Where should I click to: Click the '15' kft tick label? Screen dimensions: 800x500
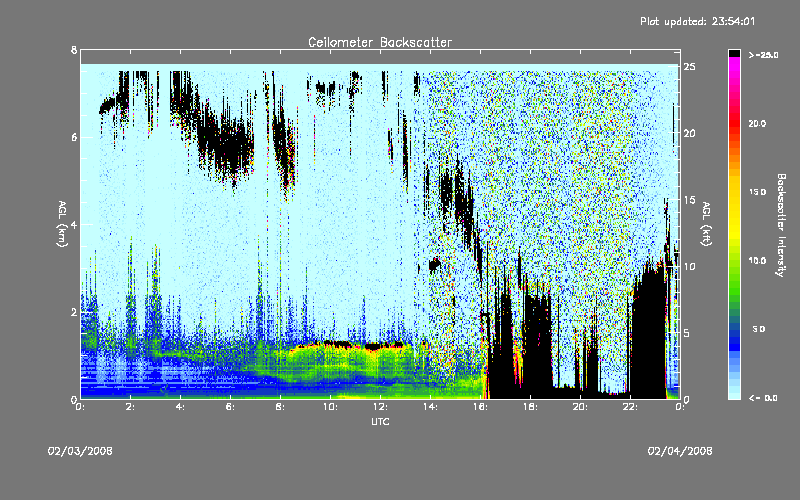[689, 200]
